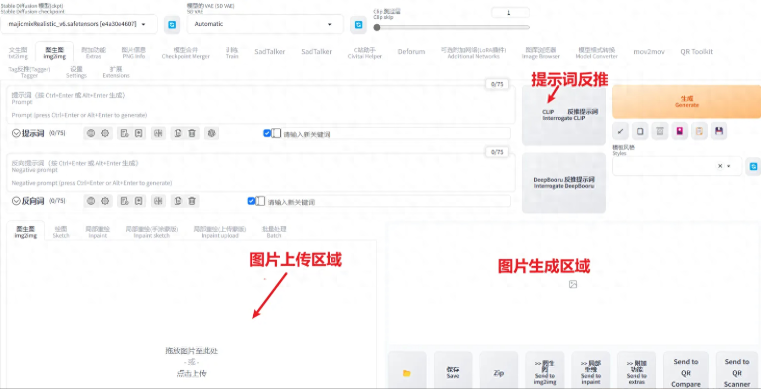Image resolution: width=761 pixels, height=389 pixels.
Task: Clear the negative prompt with the 反向词 trash icon
Action: 192,201
